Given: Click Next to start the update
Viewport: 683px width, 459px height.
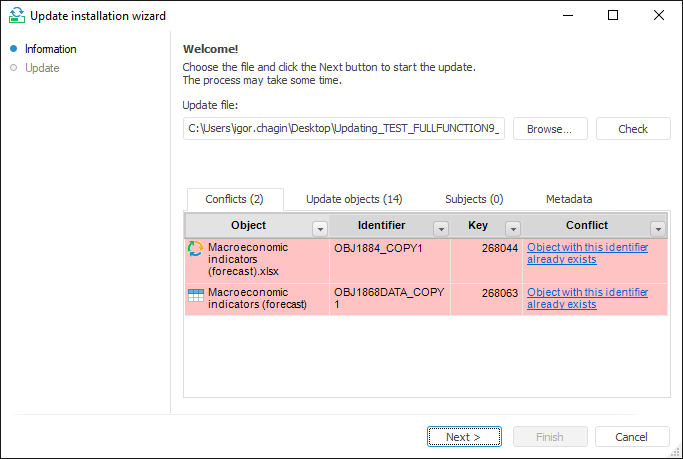Looking at the screenshot, I should pos(464,437).
